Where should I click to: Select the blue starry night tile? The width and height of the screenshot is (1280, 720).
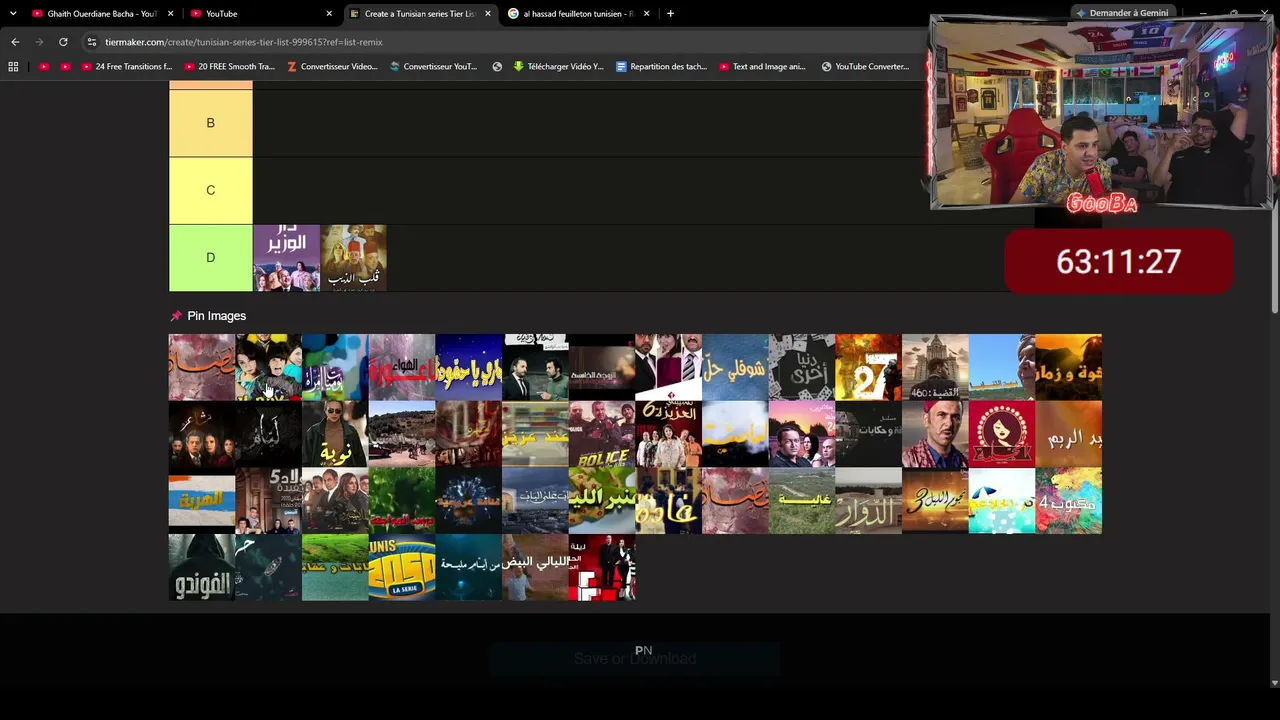pos(468,367)
